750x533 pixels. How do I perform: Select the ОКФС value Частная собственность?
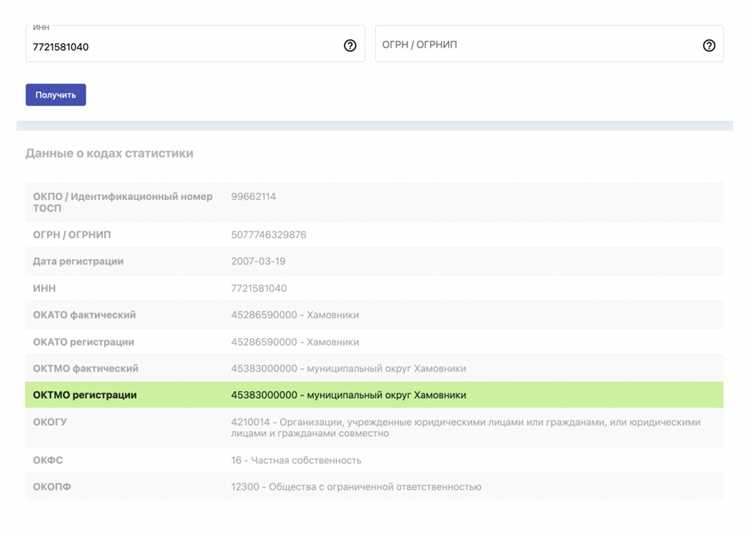click(296, 461)
